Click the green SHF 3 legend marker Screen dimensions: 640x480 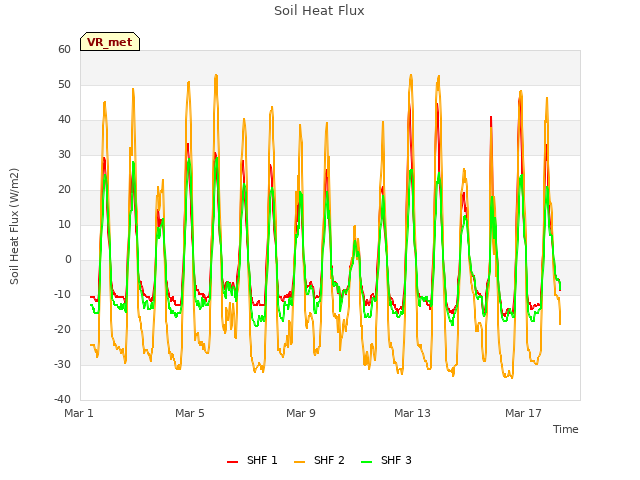[x=367, y=461]
